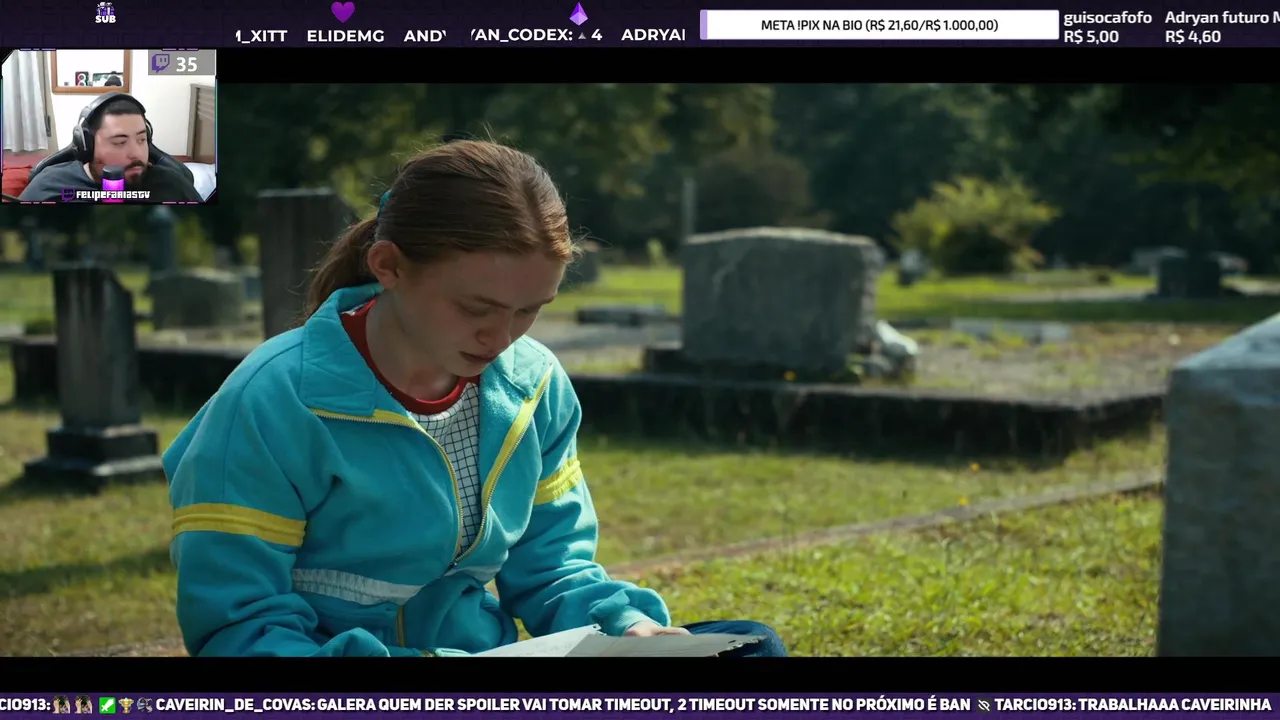Click the green checkmark emote in chat ticker
1280x720 pixels.
[107, 705]
